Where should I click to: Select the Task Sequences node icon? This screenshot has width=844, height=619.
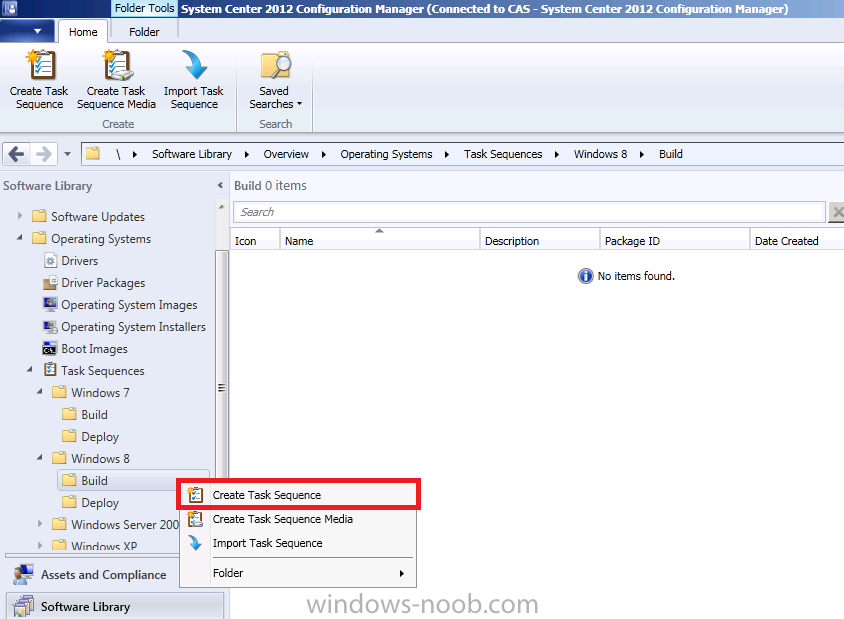pos(50,370)
